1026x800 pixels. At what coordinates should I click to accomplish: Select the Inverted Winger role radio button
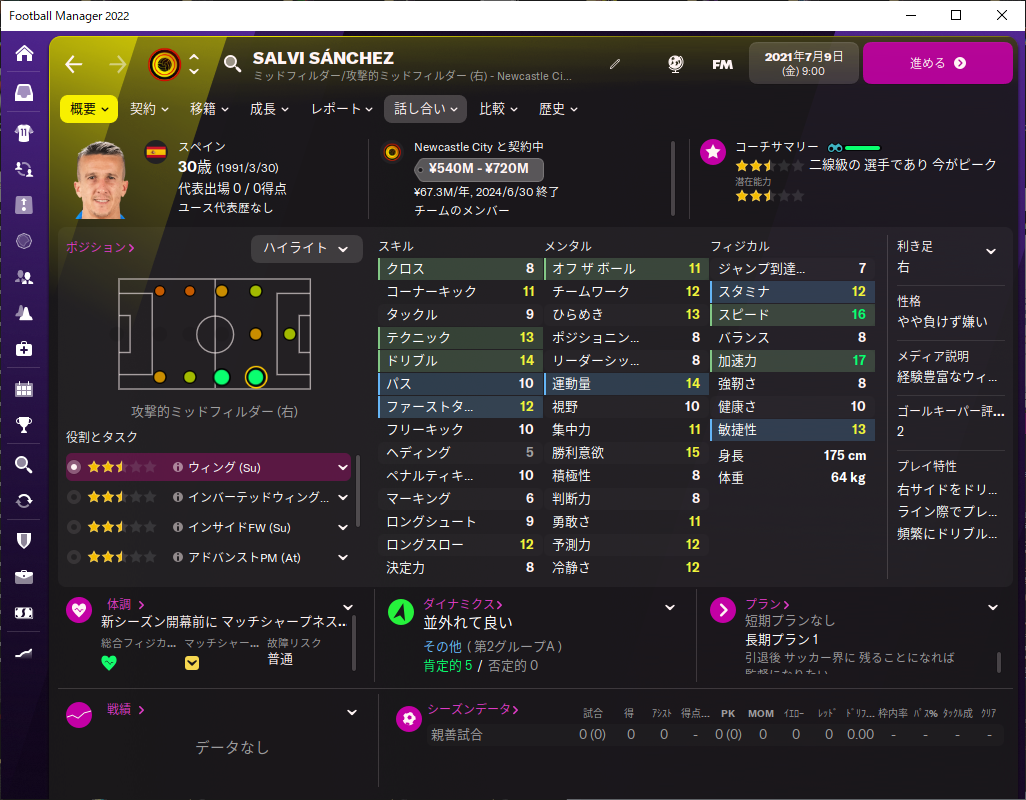click(x=74, y=497)
